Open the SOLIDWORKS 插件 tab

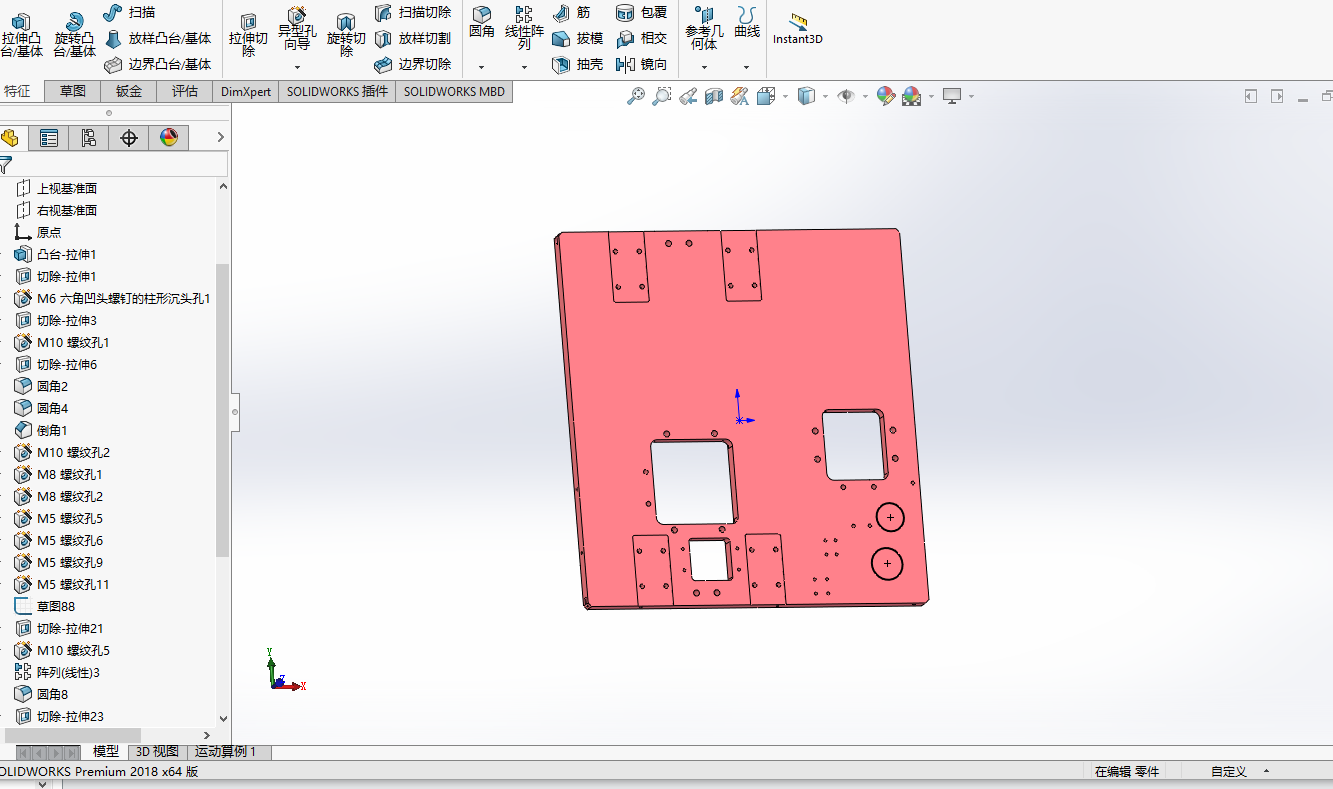click(x=337, y=91)
